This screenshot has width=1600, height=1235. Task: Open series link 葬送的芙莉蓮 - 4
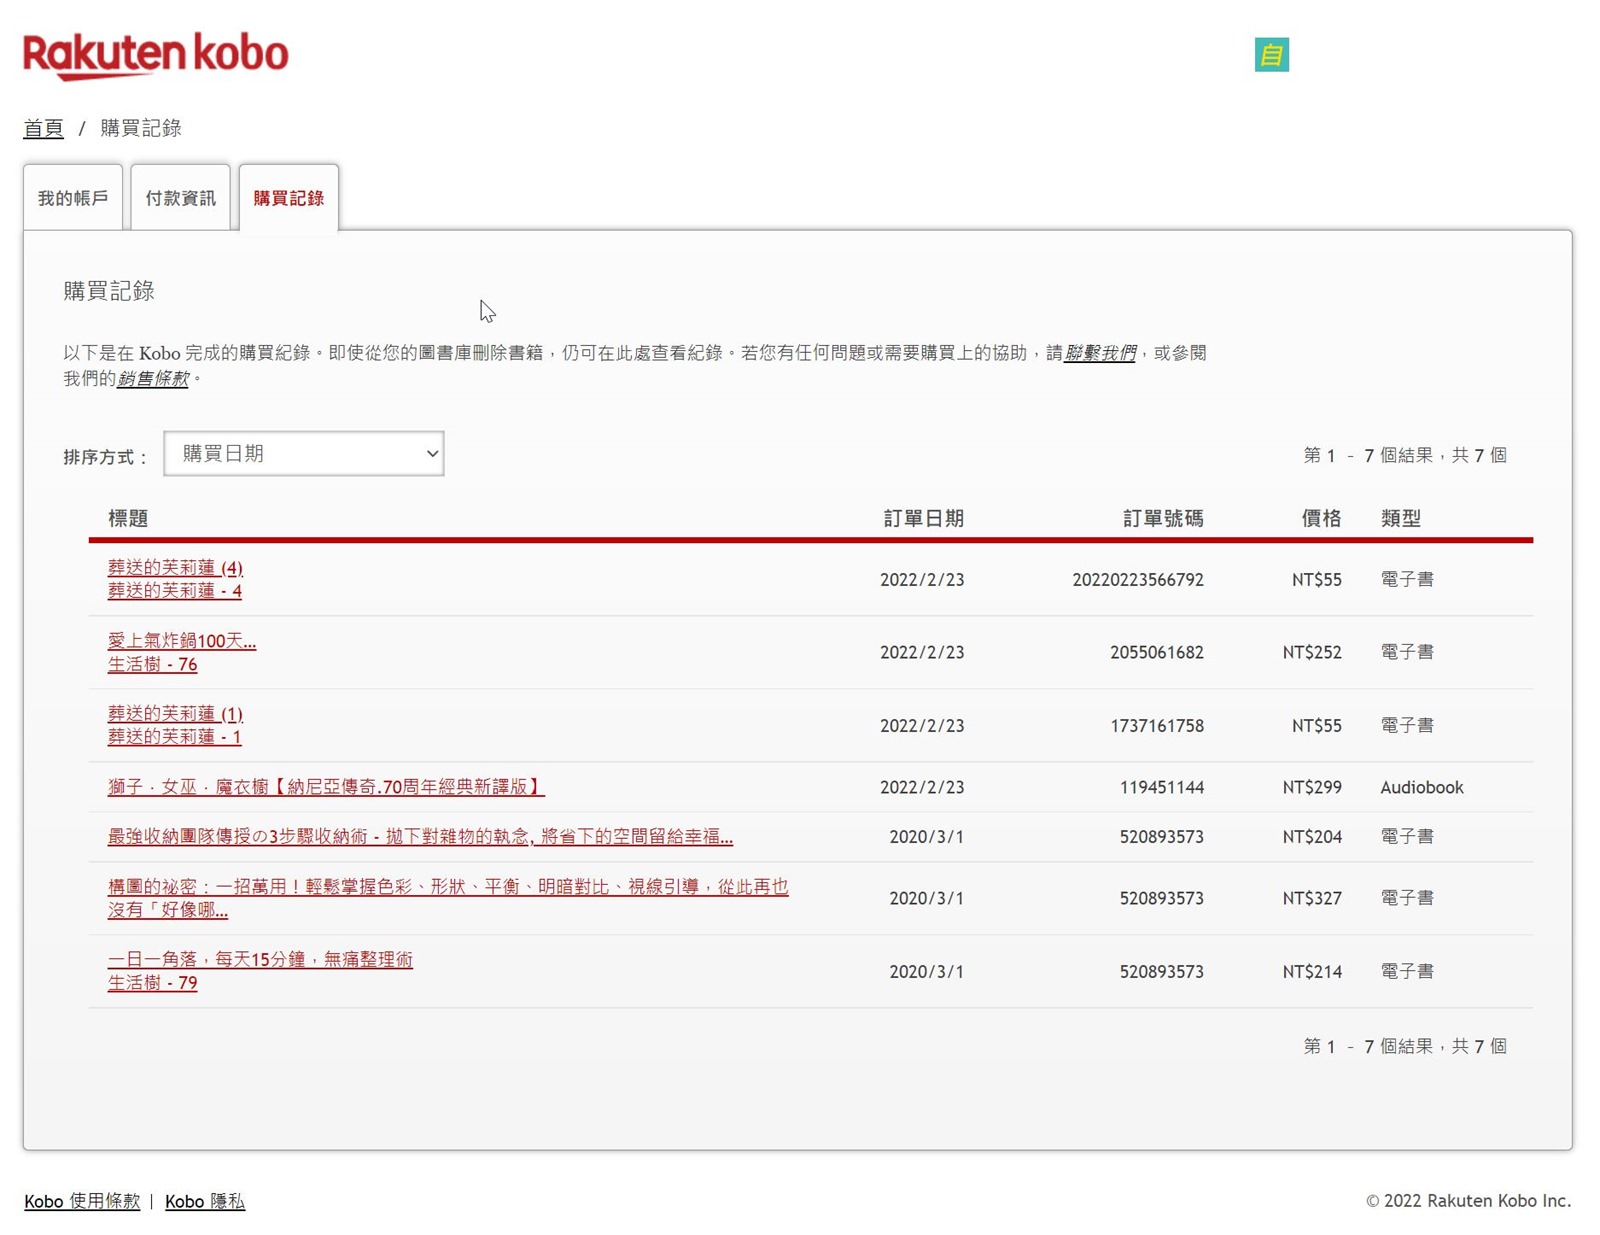(x=175, y=591)
